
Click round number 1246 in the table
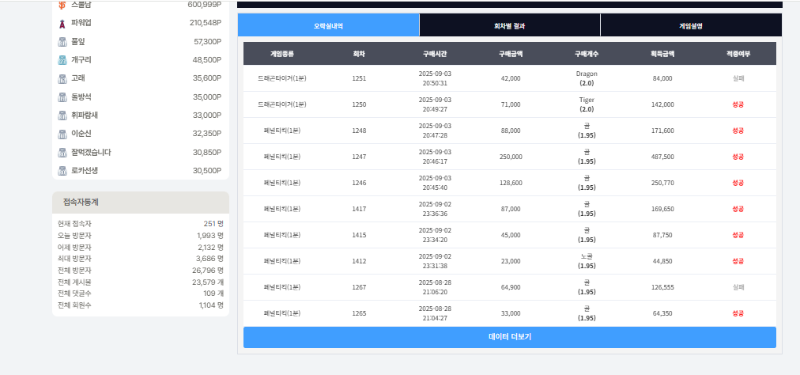click(359, 183)
